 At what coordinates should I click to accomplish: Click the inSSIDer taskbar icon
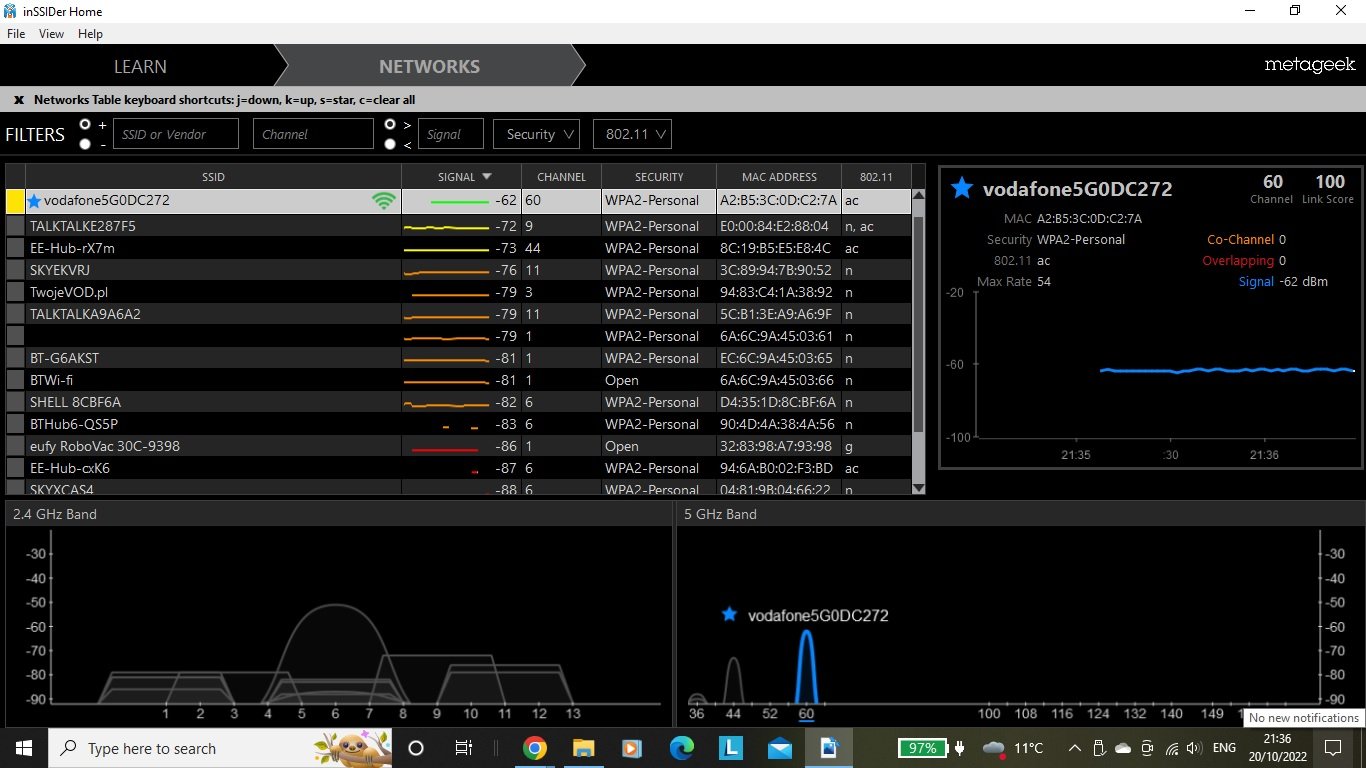(x=829, y=748)
